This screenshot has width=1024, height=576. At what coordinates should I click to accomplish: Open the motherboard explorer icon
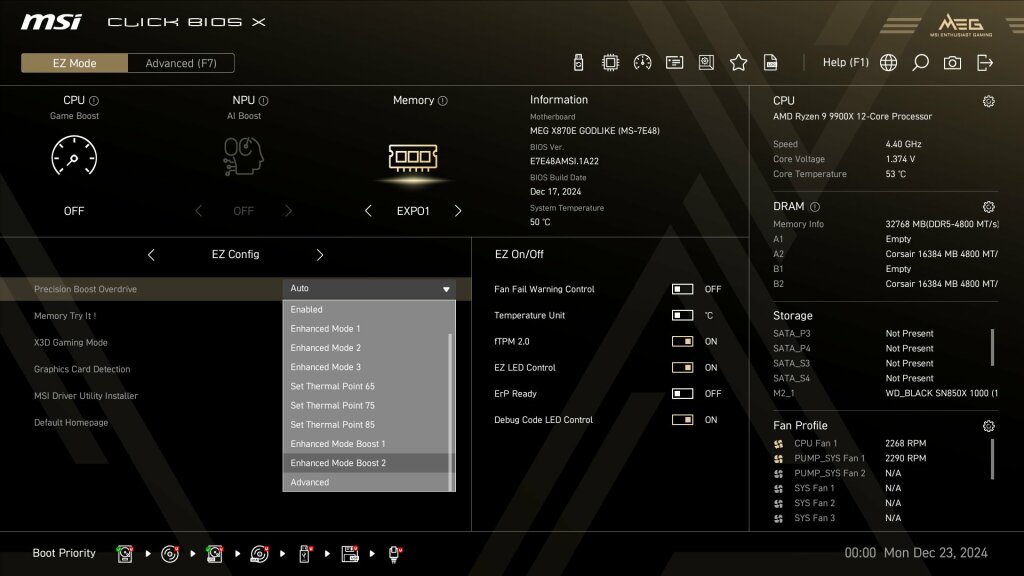706,62
